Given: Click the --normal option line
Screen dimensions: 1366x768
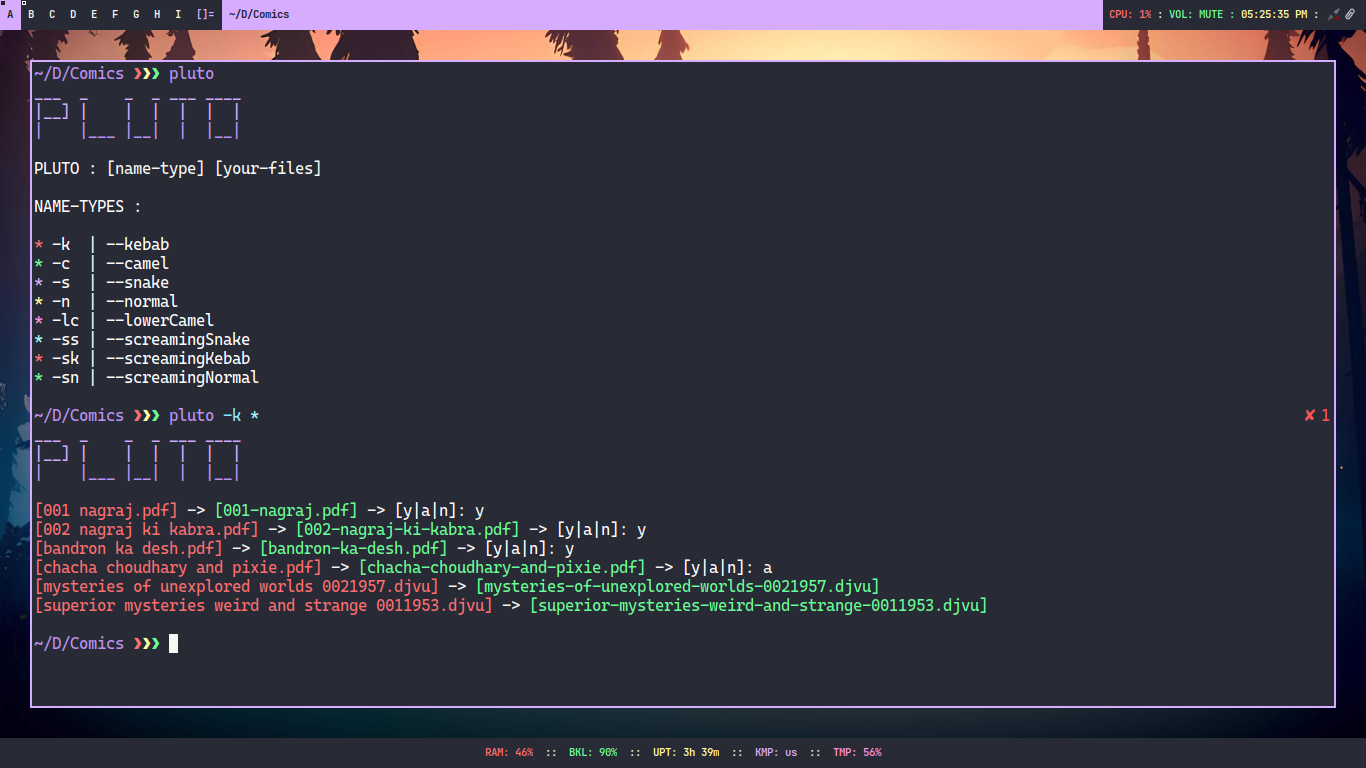Looking at the screenshot, I should [x=106, y=301].
